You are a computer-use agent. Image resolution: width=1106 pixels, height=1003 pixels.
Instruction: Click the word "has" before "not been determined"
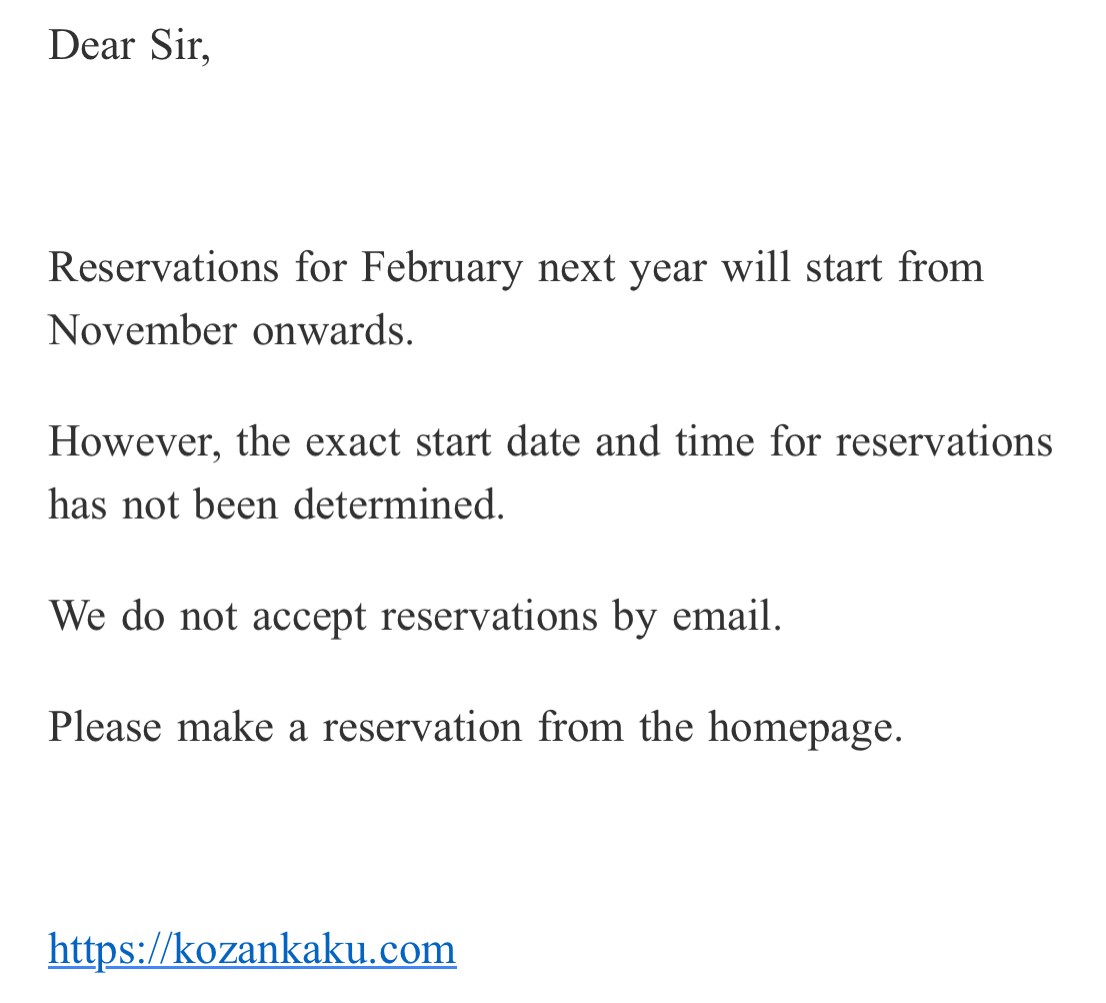click(77, 504)
